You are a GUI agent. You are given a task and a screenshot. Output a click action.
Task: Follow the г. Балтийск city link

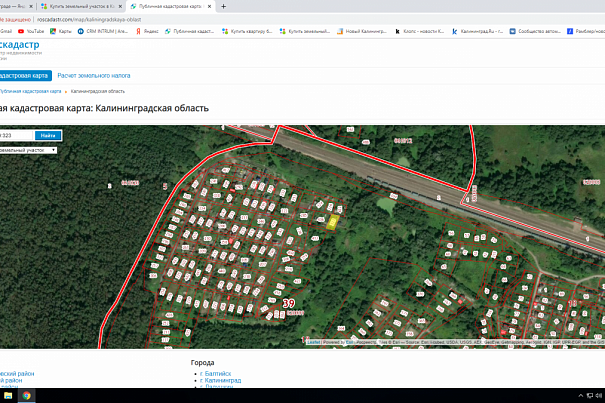click(x=220, y=373)
